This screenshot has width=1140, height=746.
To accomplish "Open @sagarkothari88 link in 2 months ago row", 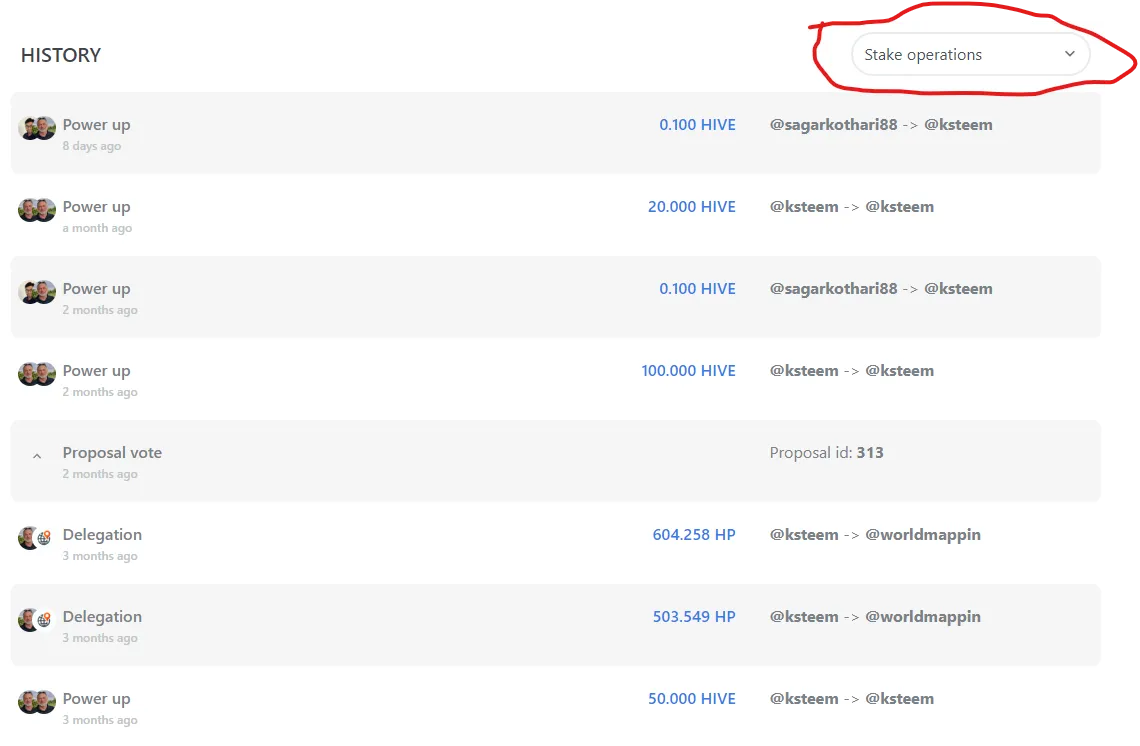I will 833,289.
